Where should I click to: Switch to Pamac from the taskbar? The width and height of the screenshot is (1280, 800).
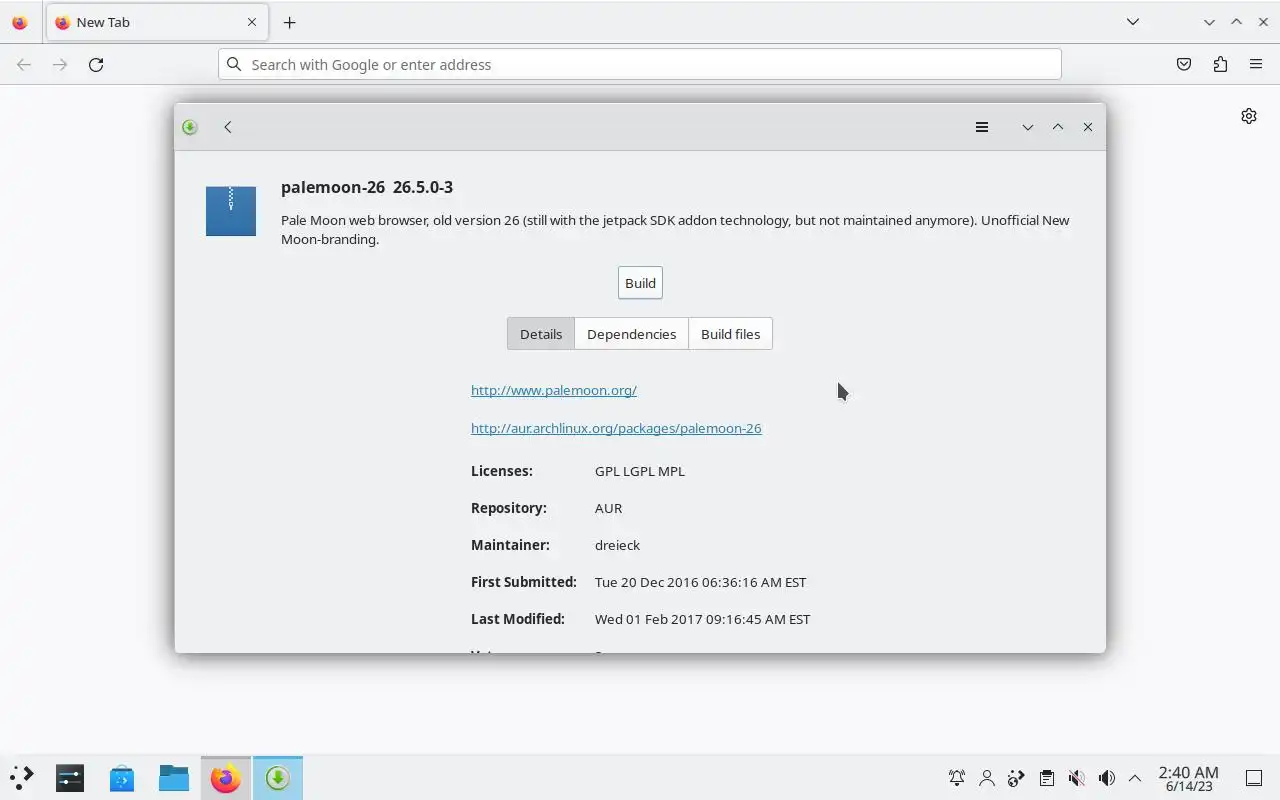[x=278, y=778]
